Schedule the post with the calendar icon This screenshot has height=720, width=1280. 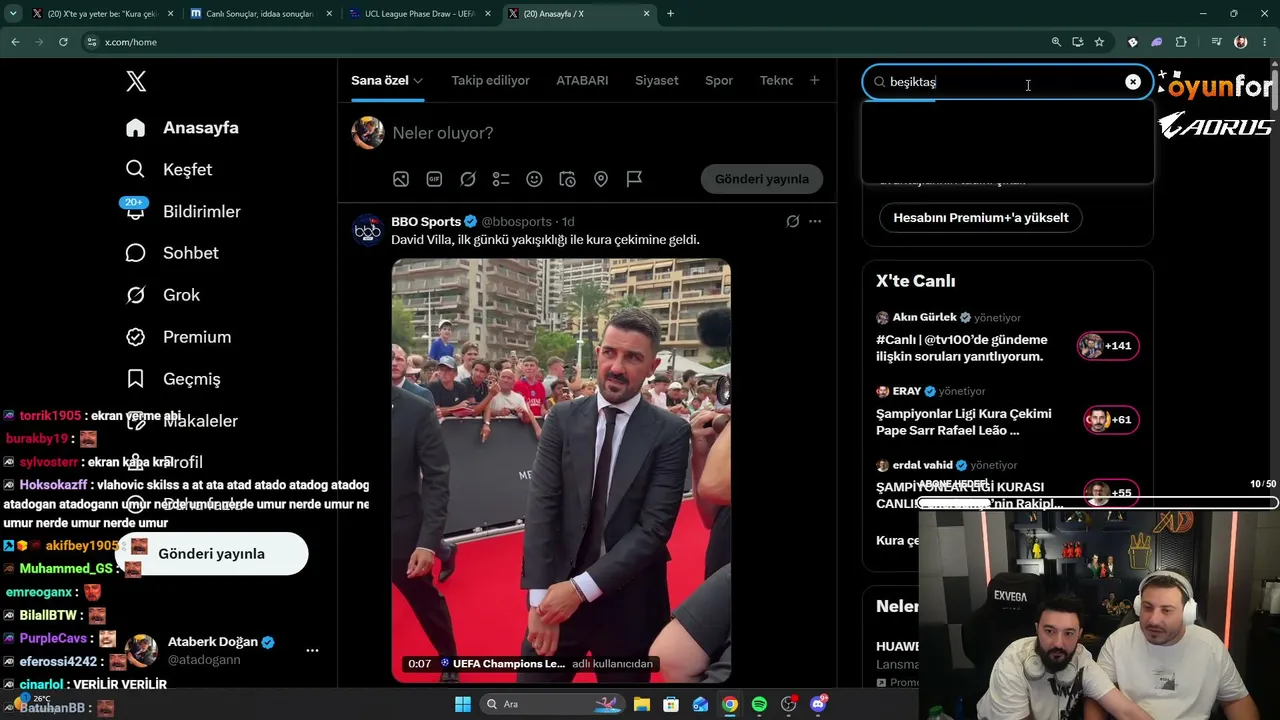(x=567, y=179)
